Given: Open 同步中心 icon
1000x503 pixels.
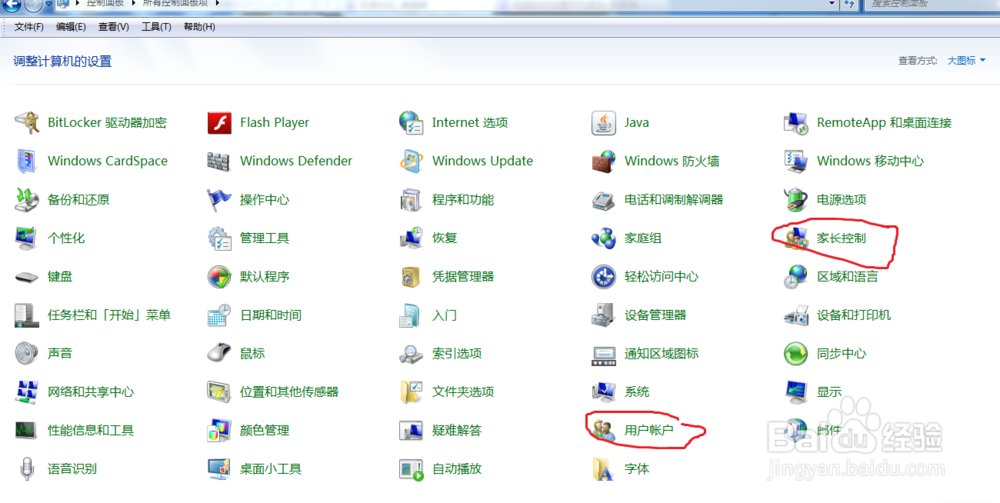Looking at the screenshot, I should coord(796,353).
